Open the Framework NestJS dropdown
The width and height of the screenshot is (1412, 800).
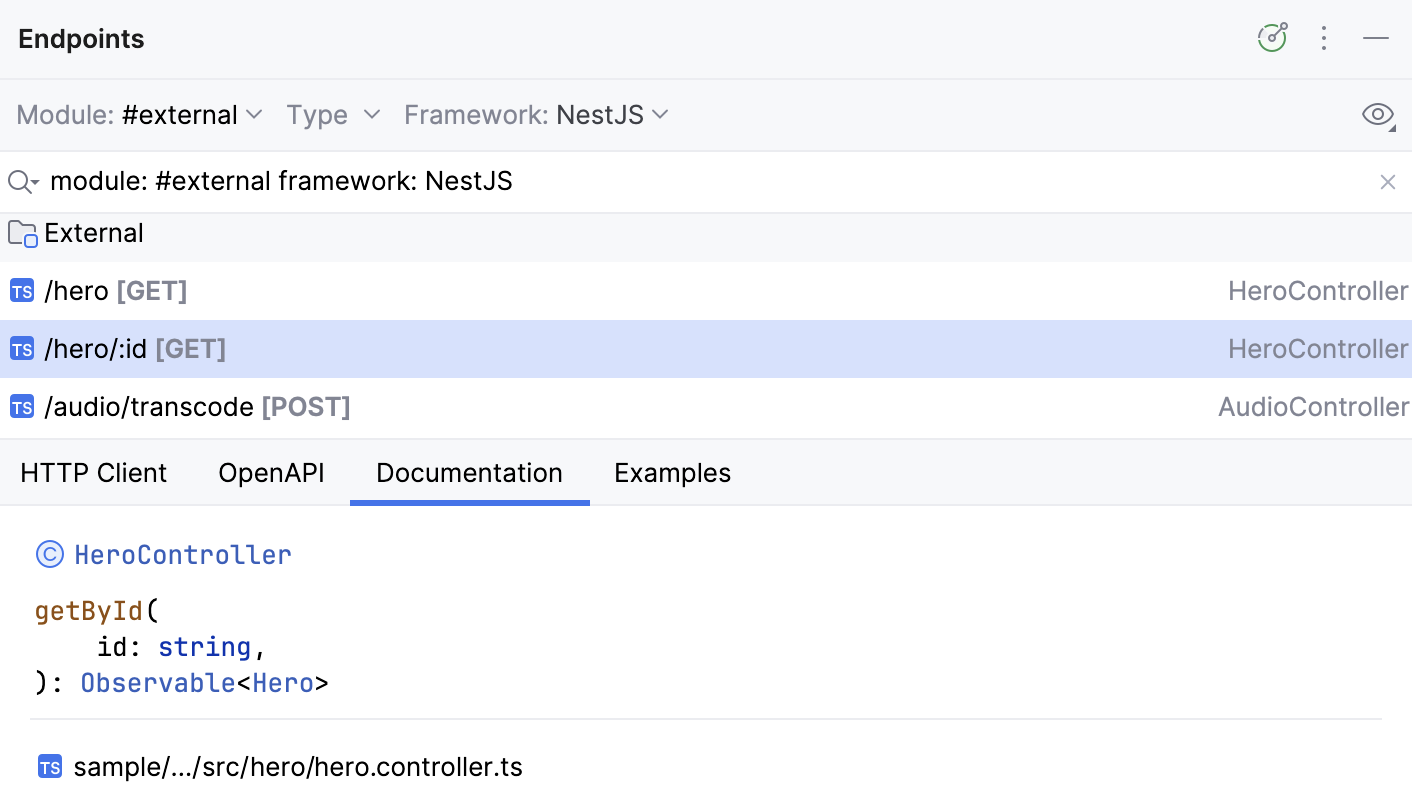(536, 114)
